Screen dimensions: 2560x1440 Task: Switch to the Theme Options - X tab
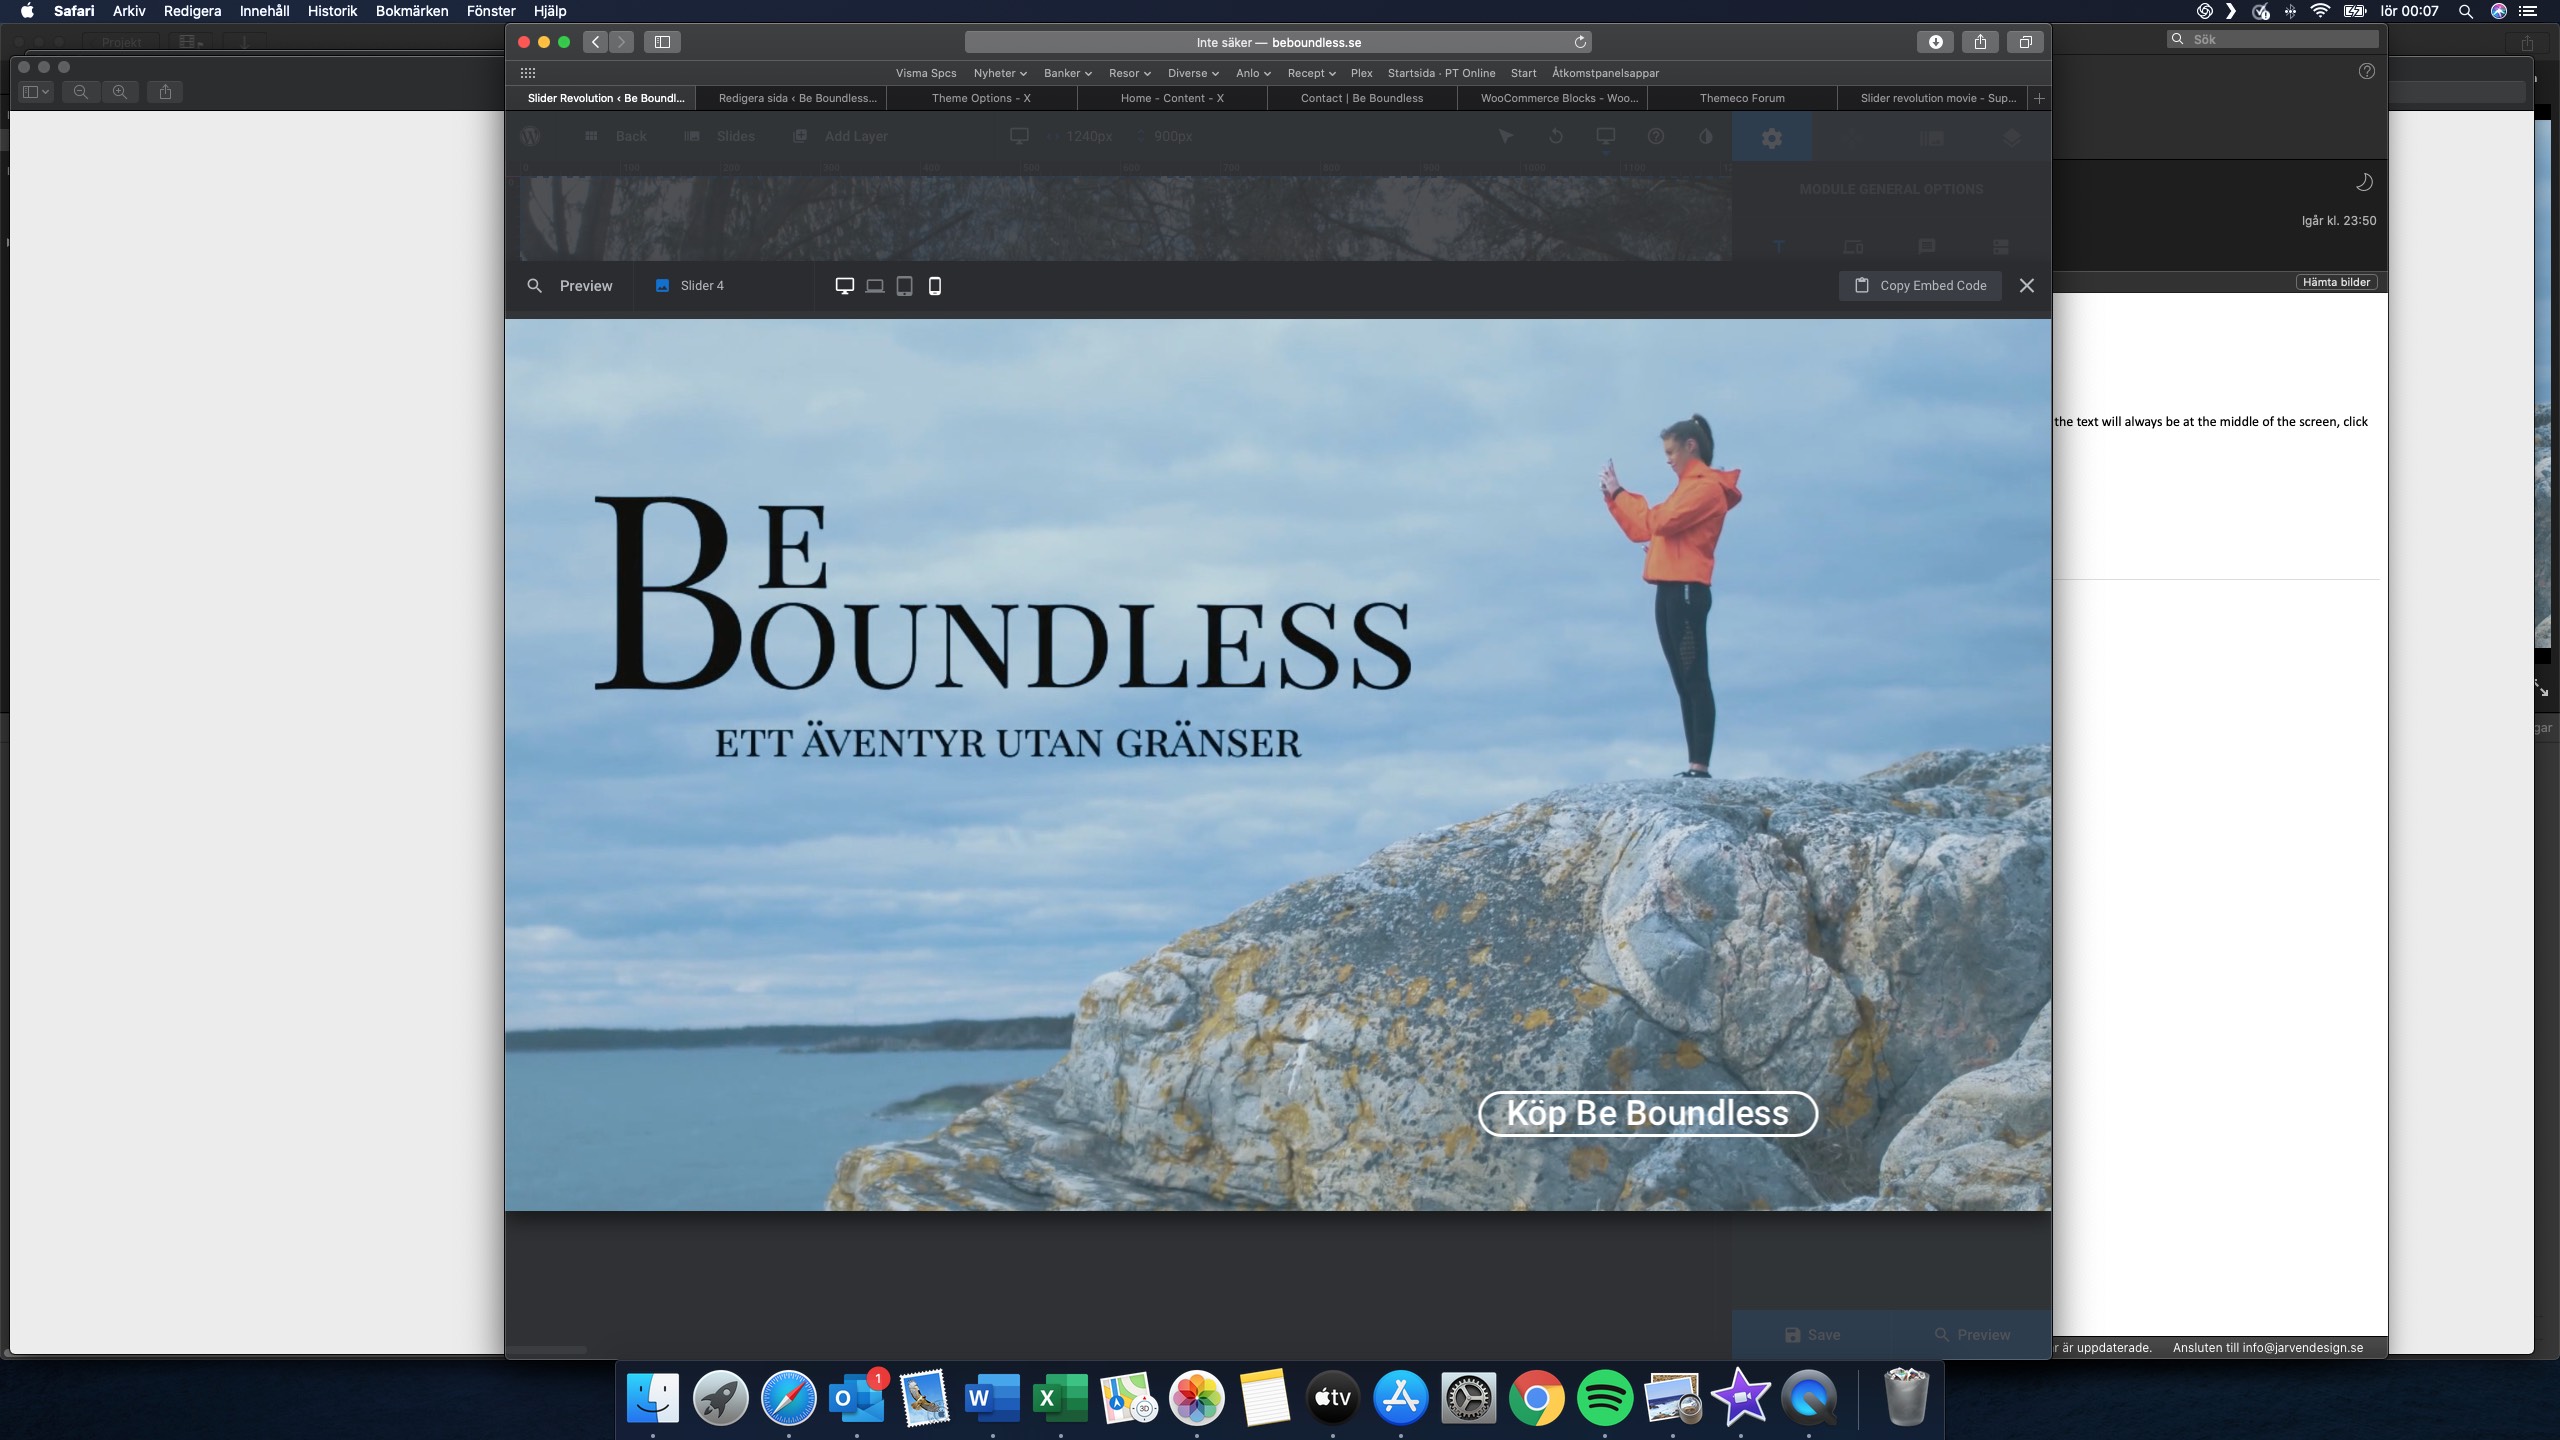[981, 98]
